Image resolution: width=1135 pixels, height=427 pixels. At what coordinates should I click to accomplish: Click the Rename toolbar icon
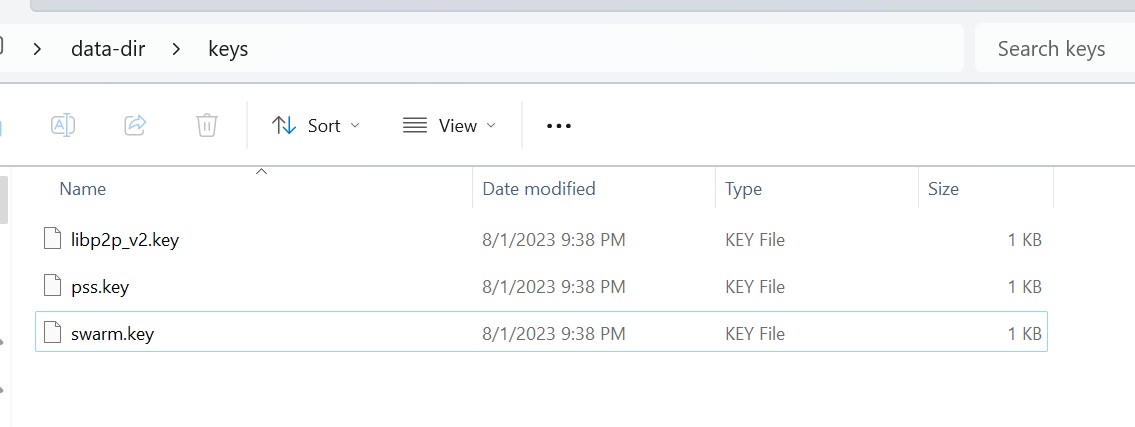tap(63, 125)
